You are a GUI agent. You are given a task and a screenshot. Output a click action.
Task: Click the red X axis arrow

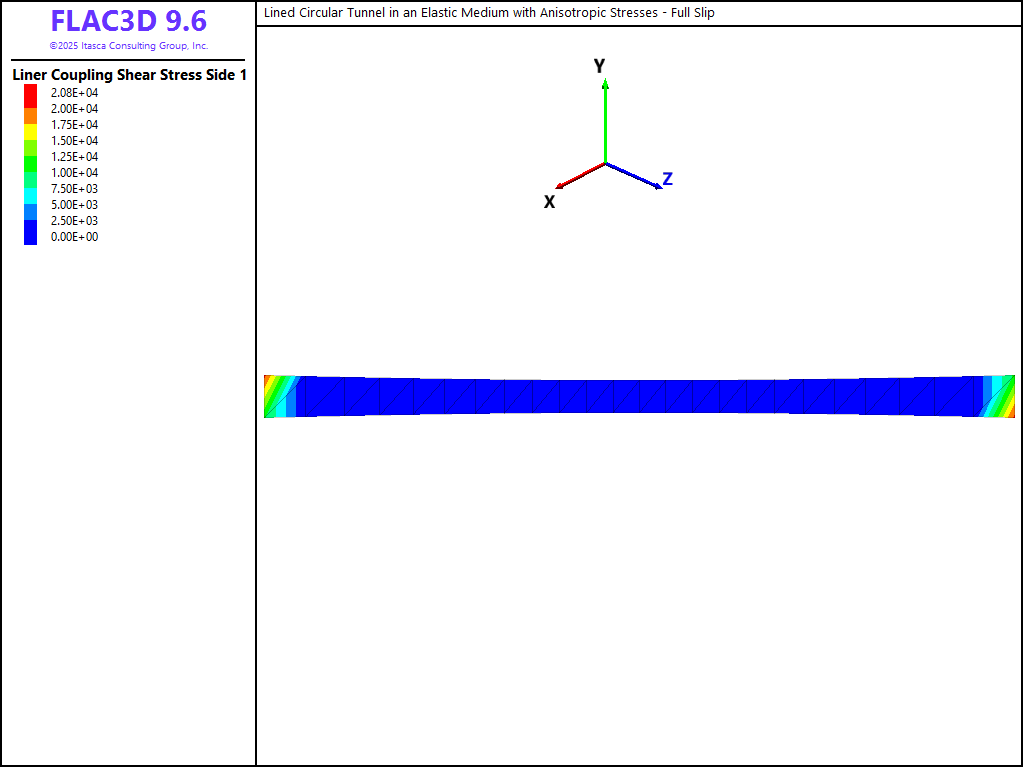click(579, 175)
